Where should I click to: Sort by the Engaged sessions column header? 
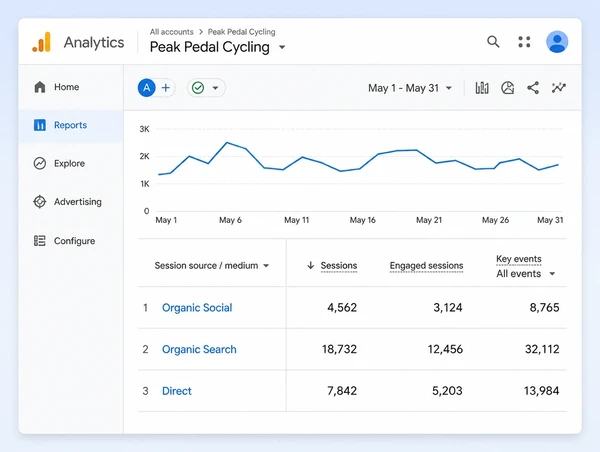tap(426, 266)
